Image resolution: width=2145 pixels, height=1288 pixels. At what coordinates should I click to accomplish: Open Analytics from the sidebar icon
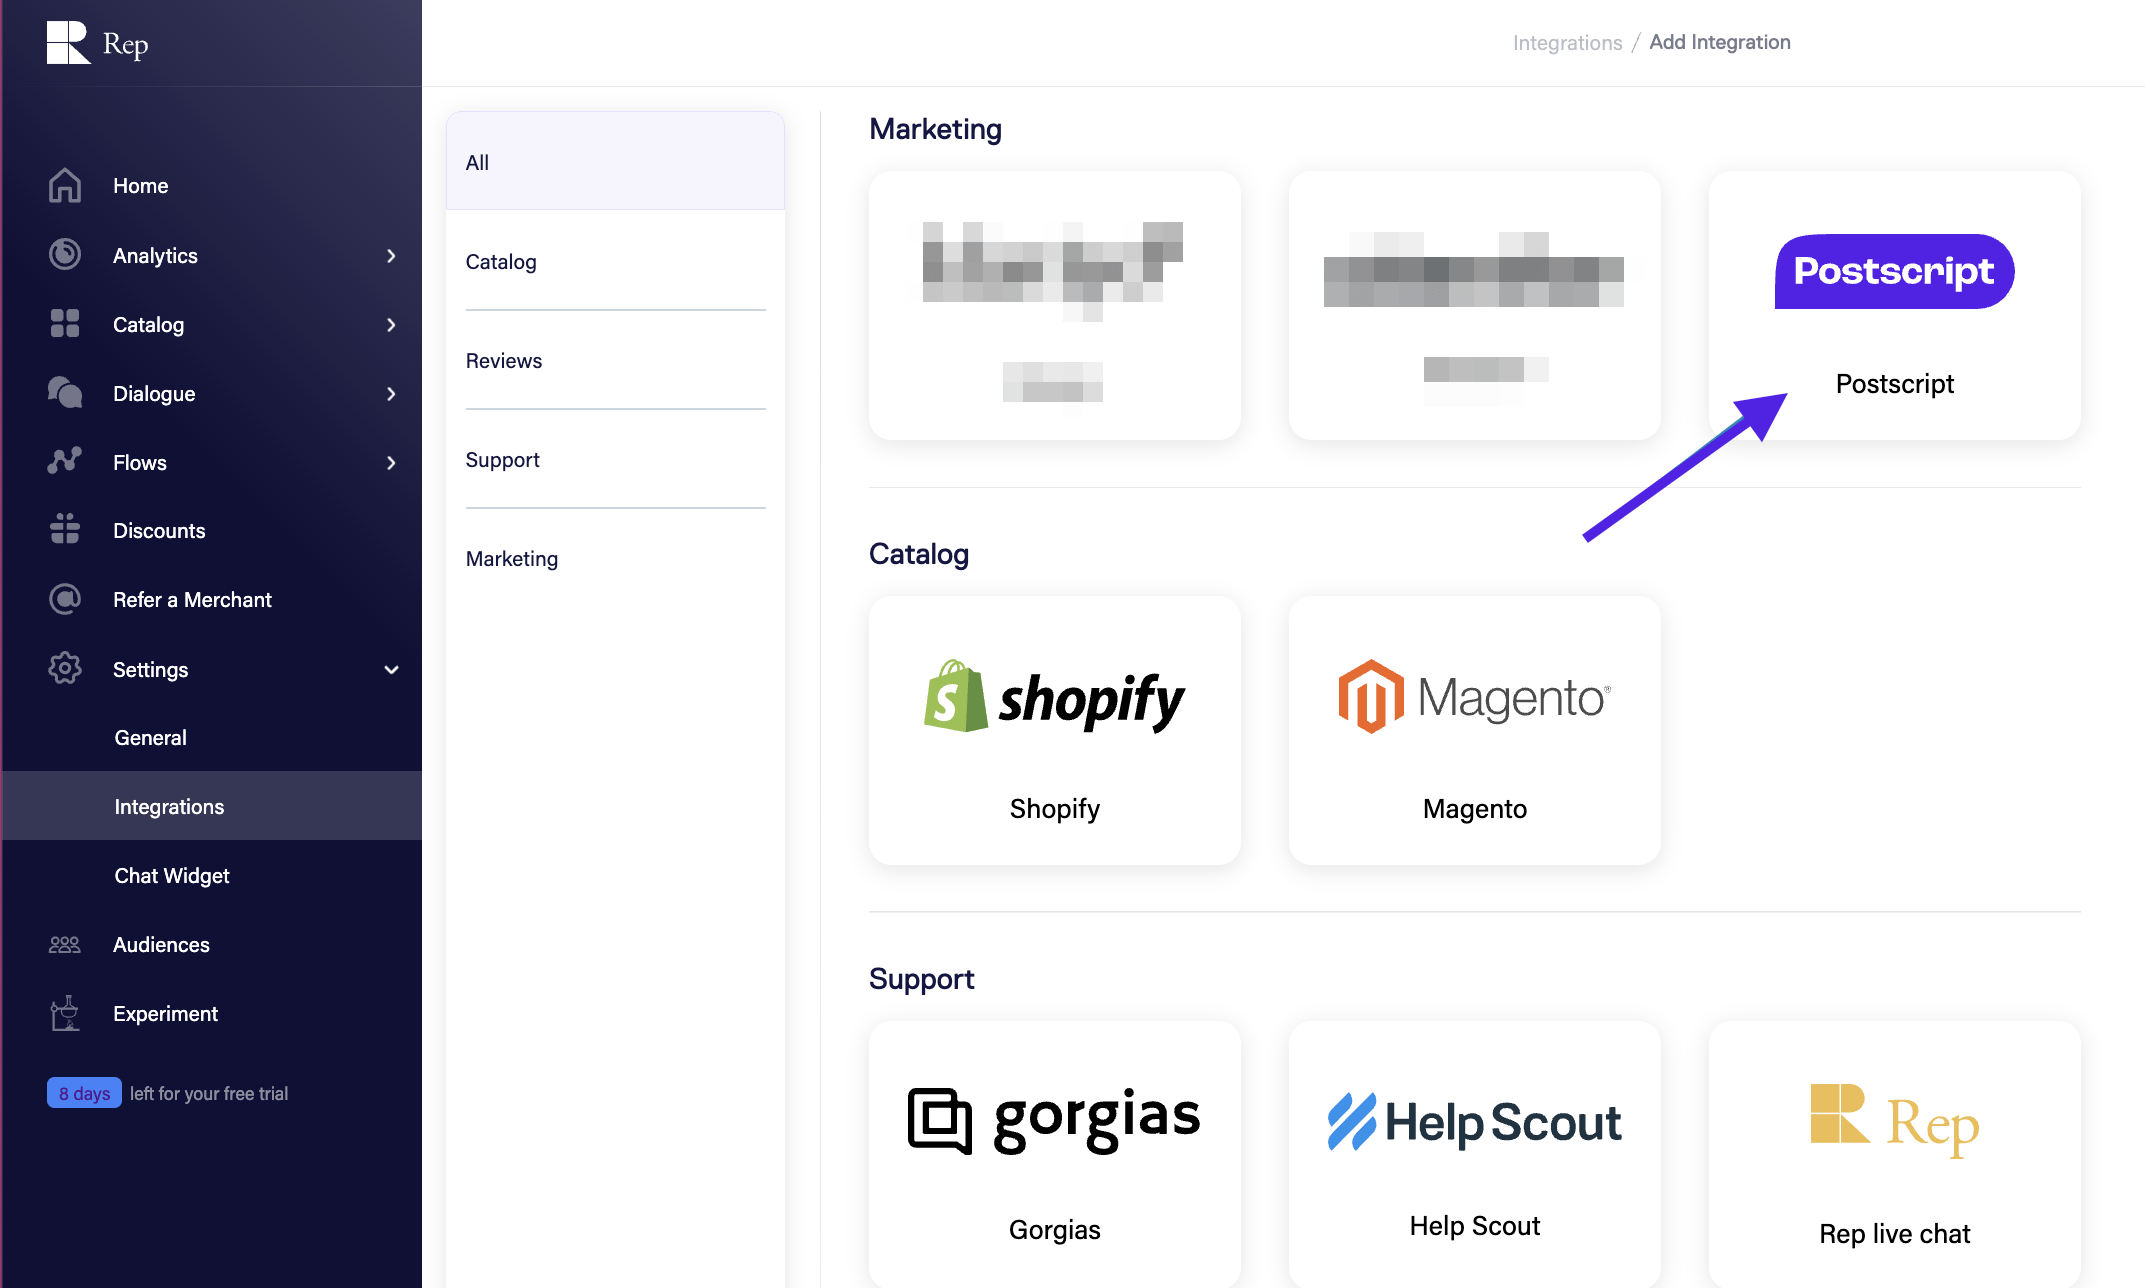coord(64,255)
